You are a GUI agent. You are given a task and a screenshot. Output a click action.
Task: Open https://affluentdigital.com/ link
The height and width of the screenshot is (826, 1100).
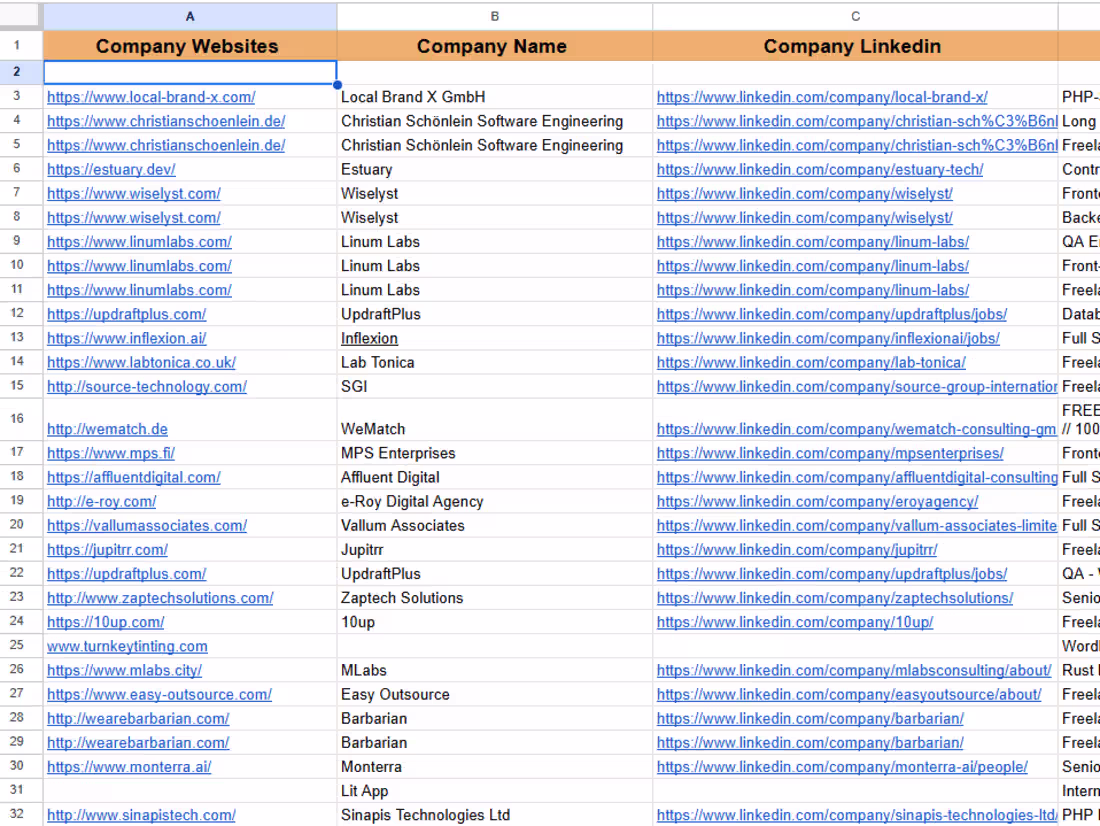click(x=133, y=477)
